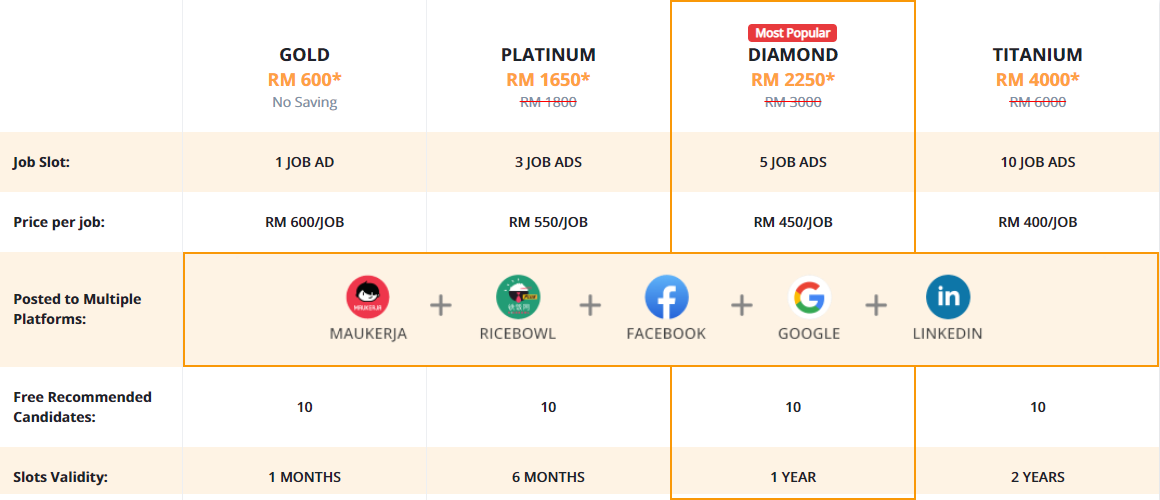Screen dimensions: 1160x500
Task: Click the 5 JOB ADS cell
Action: [793, 162]
